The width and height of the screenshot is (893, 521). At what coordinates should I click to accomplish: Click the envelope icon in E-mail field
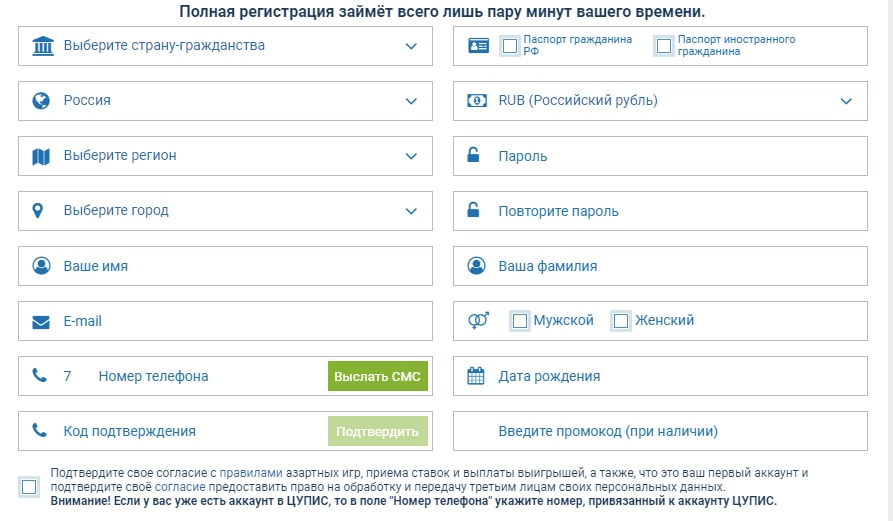point(41,322)
